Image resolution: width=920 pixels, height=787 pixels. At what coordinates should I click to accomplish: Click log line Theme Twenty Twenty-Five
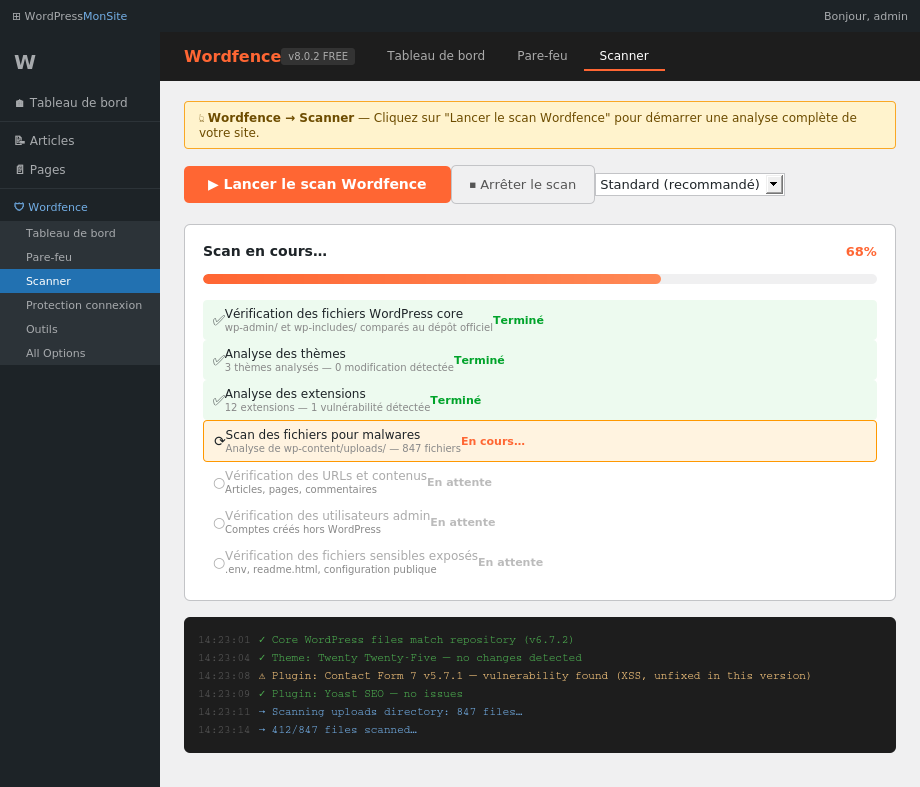[x=390, y=658]
